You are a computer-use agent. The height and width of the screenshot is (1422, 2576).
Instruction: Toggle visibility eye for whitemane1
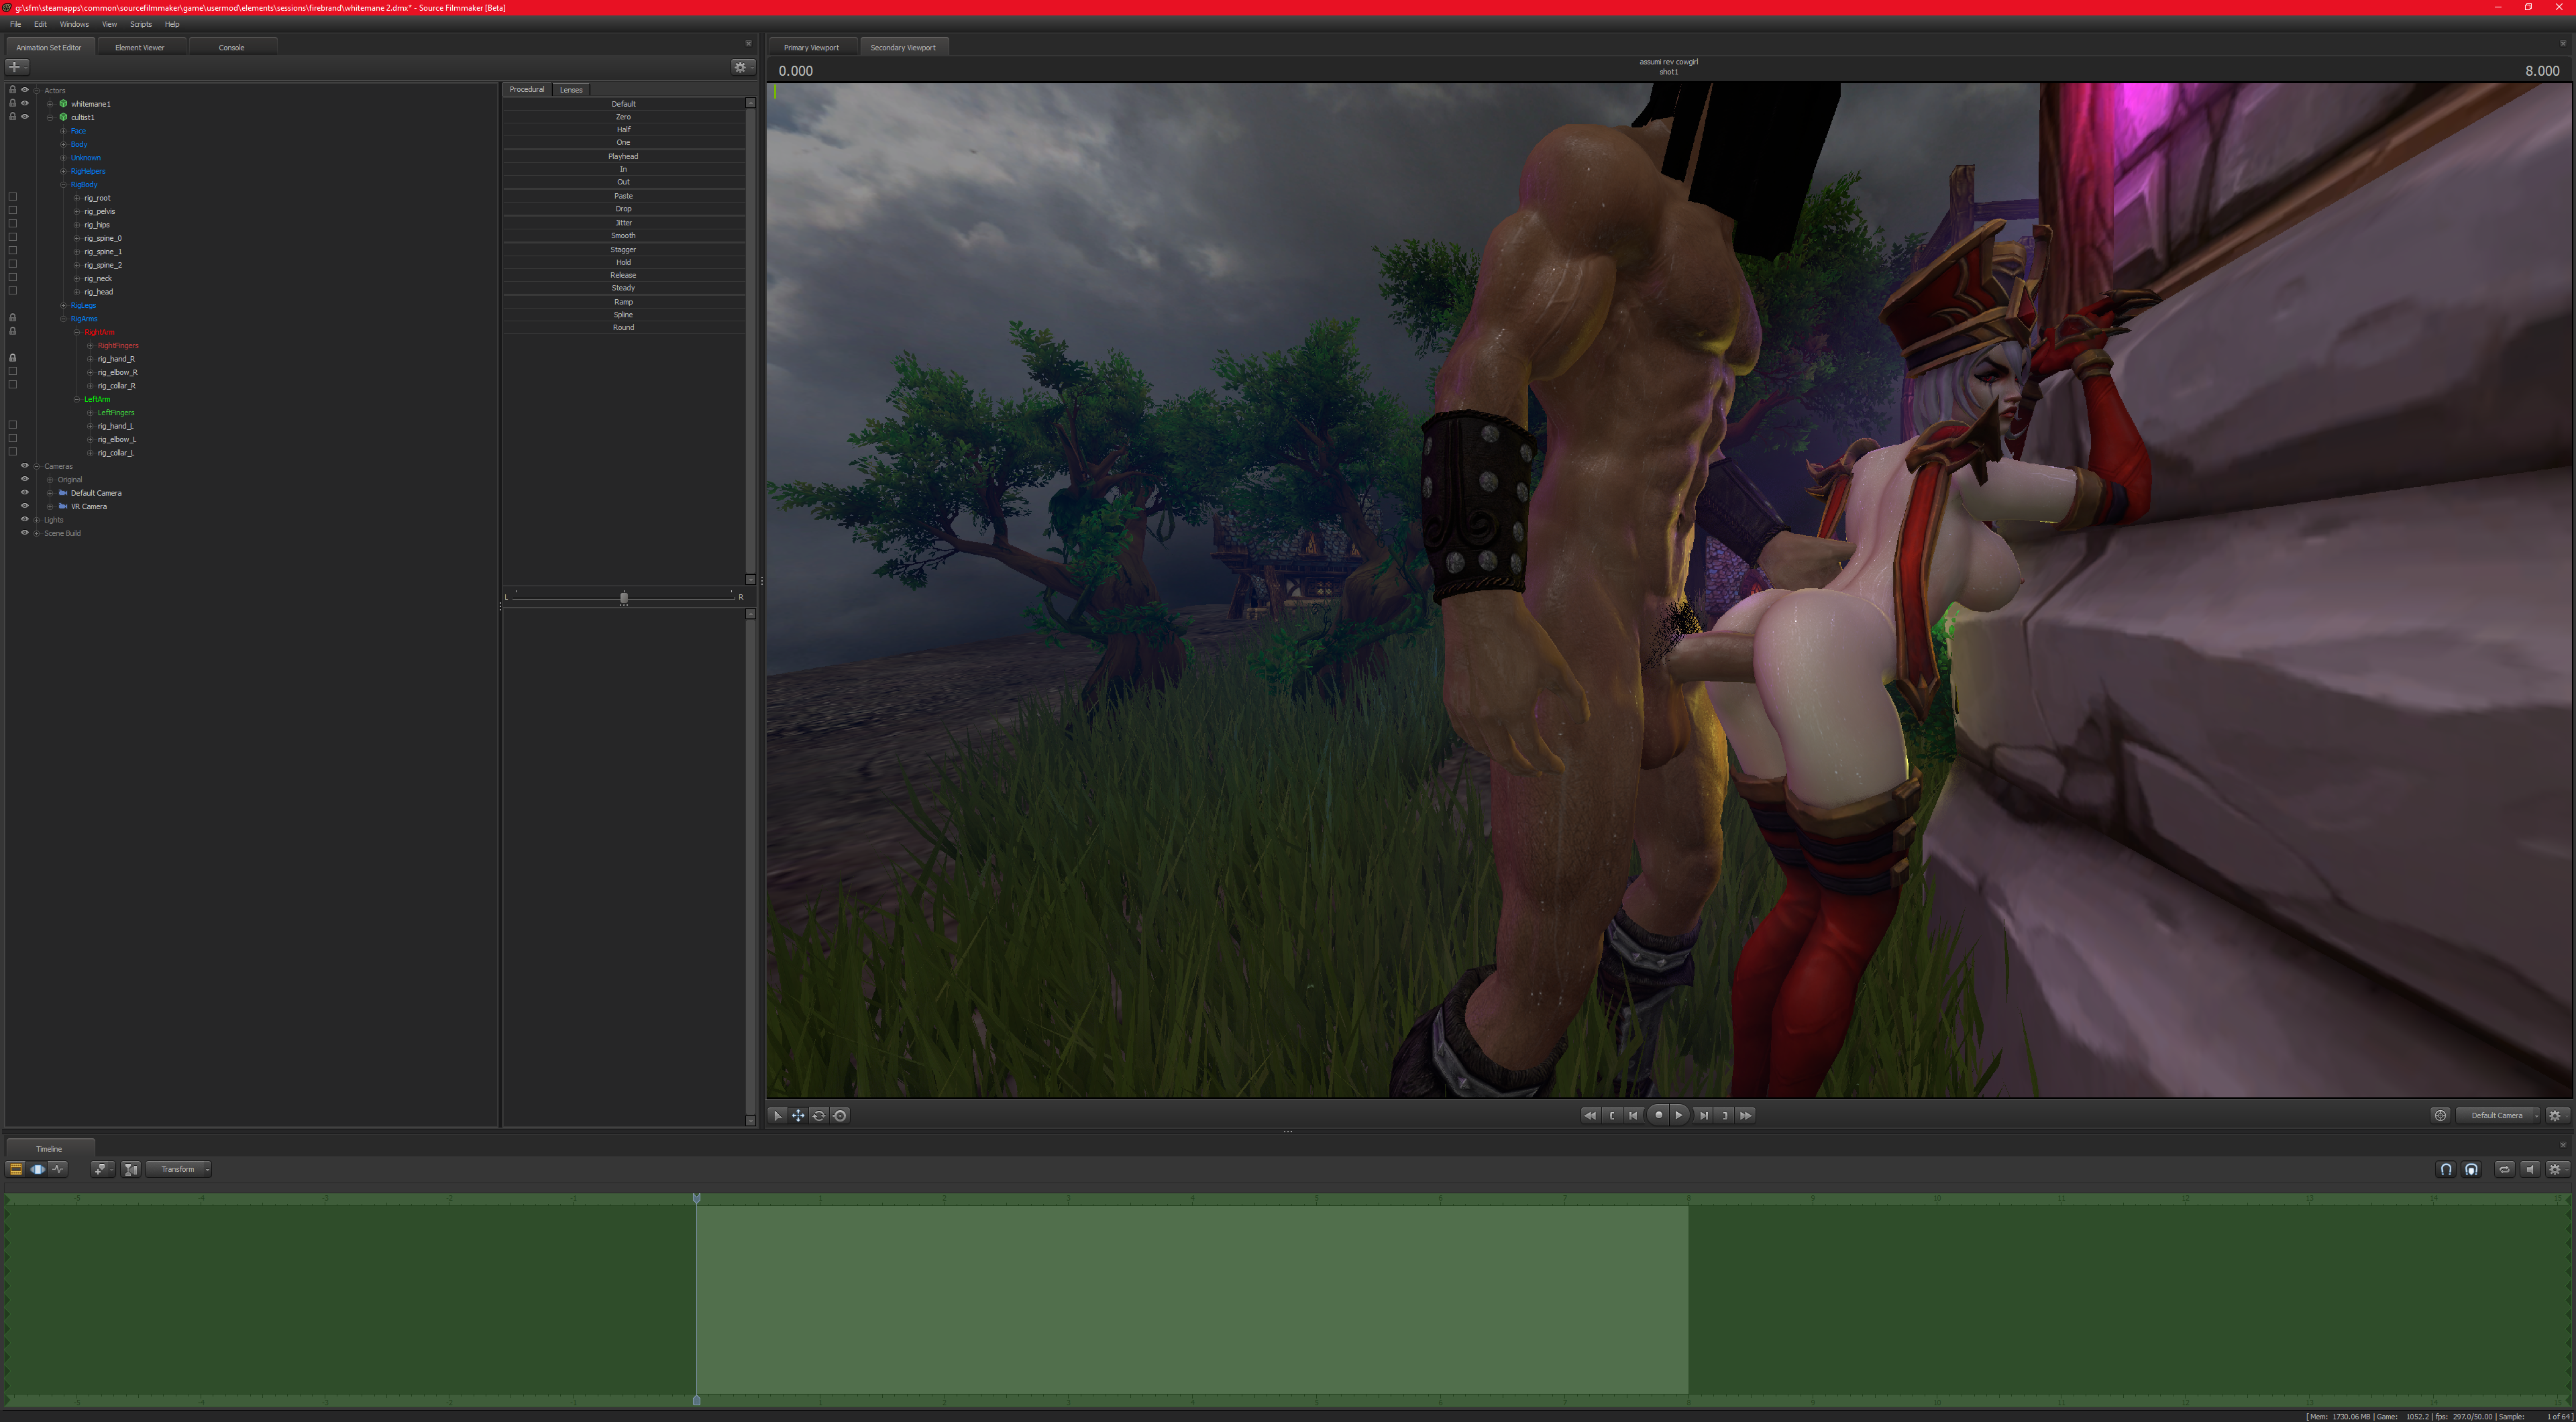(25, 103)
